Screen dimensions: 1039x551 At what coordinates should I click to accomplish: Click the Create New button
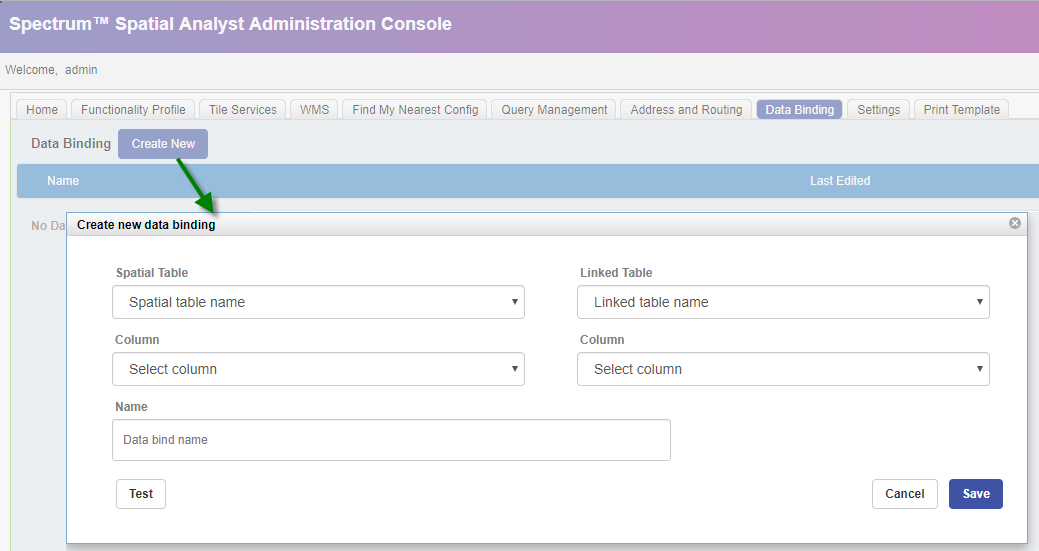point(163,144)
